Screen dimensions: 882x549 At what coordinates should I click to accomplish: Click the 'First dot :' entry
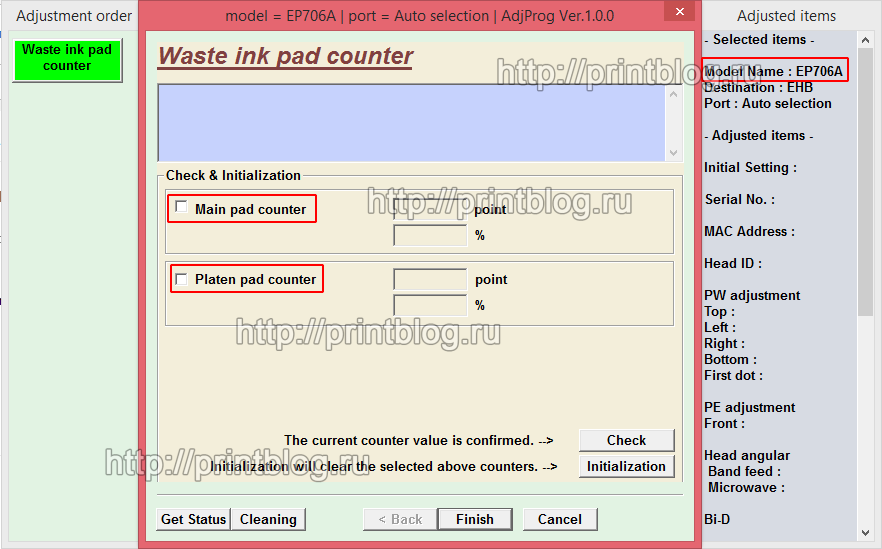click(734, 375)
